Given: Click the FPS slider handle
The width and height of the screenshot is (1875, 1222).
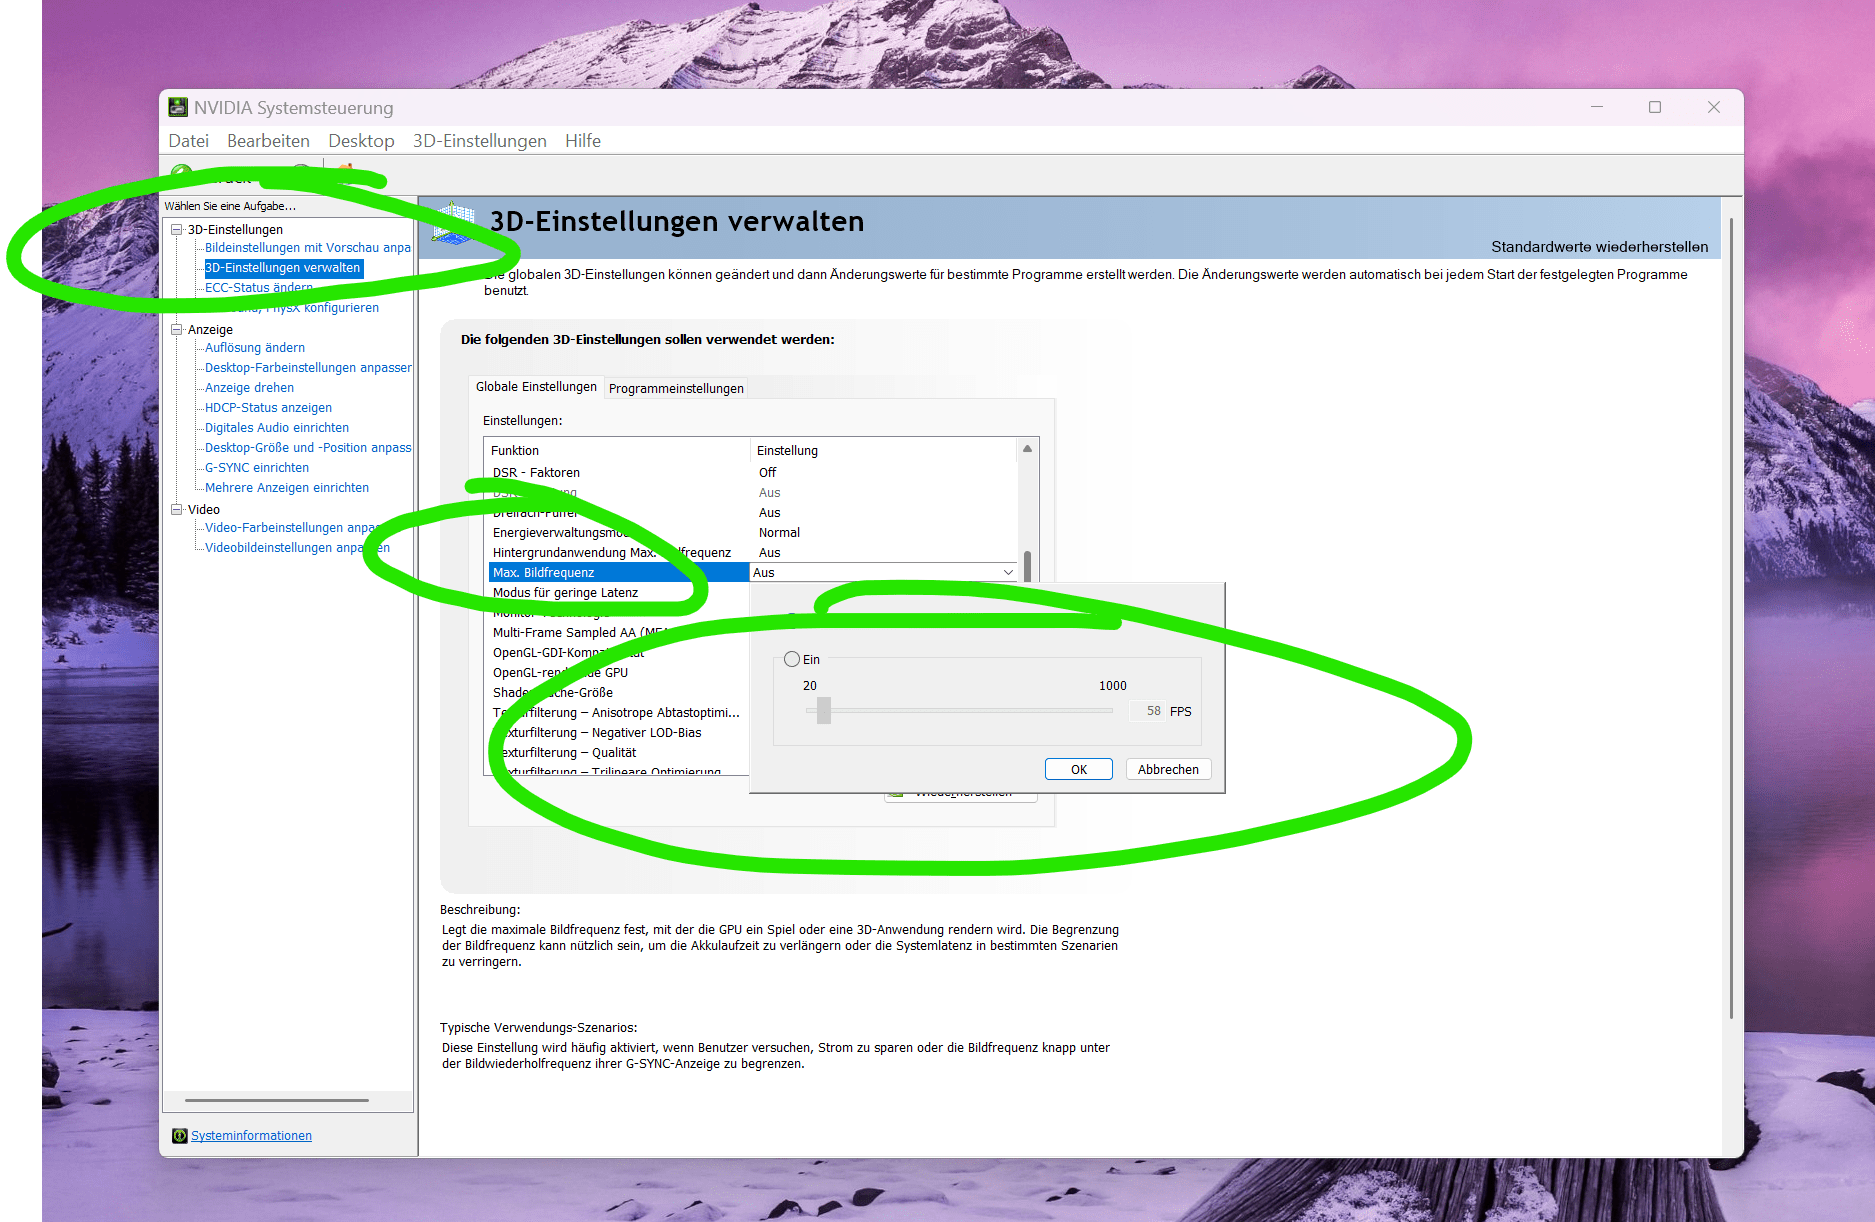Looking at the screenshot, I should pos(824,710).
